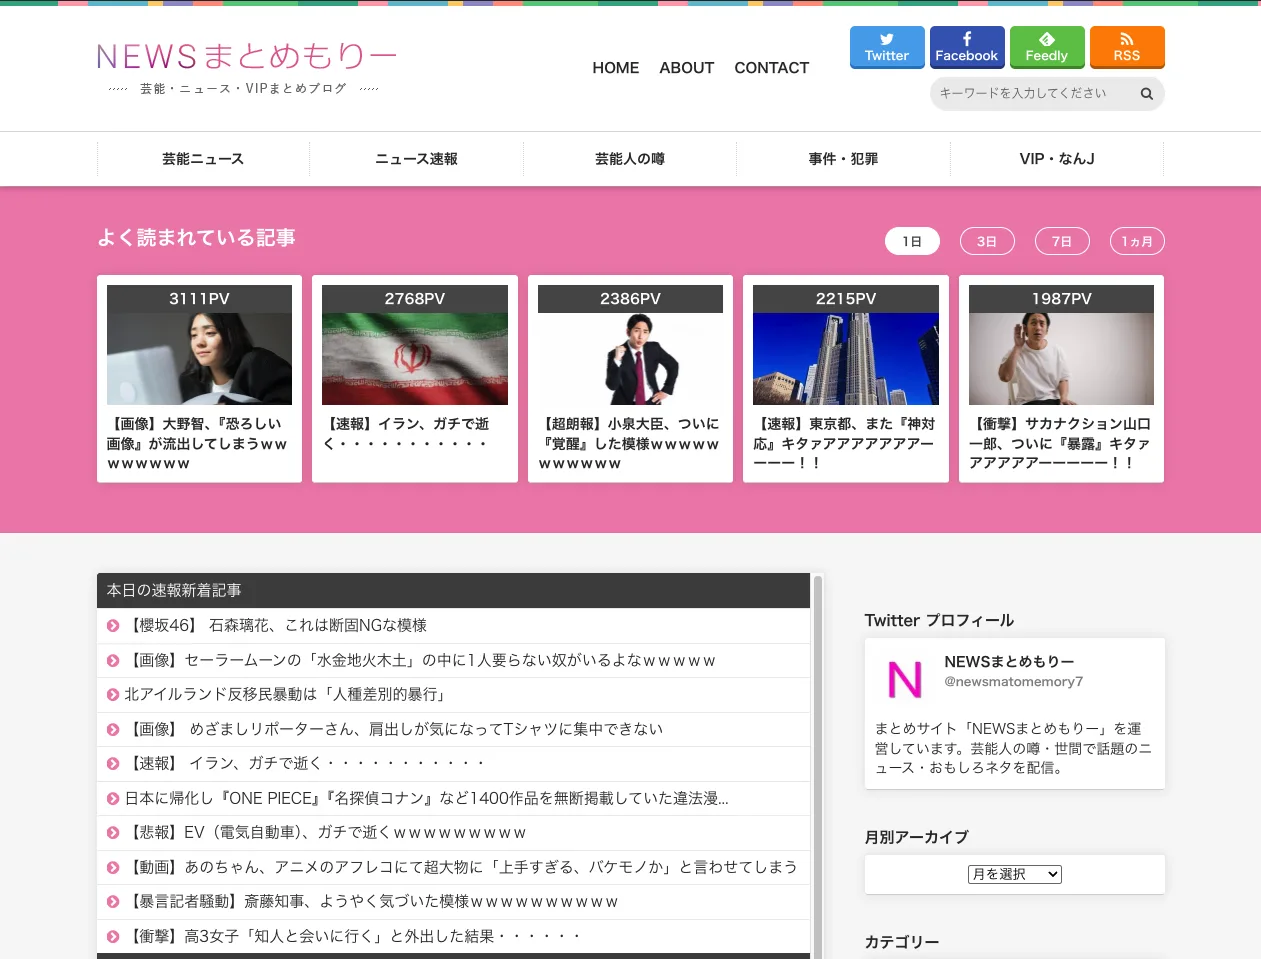Image resolution: width=1261 pixels, height=959 pixels.
Task: Click bullet icon beside EV article
Action: [113, 833]
